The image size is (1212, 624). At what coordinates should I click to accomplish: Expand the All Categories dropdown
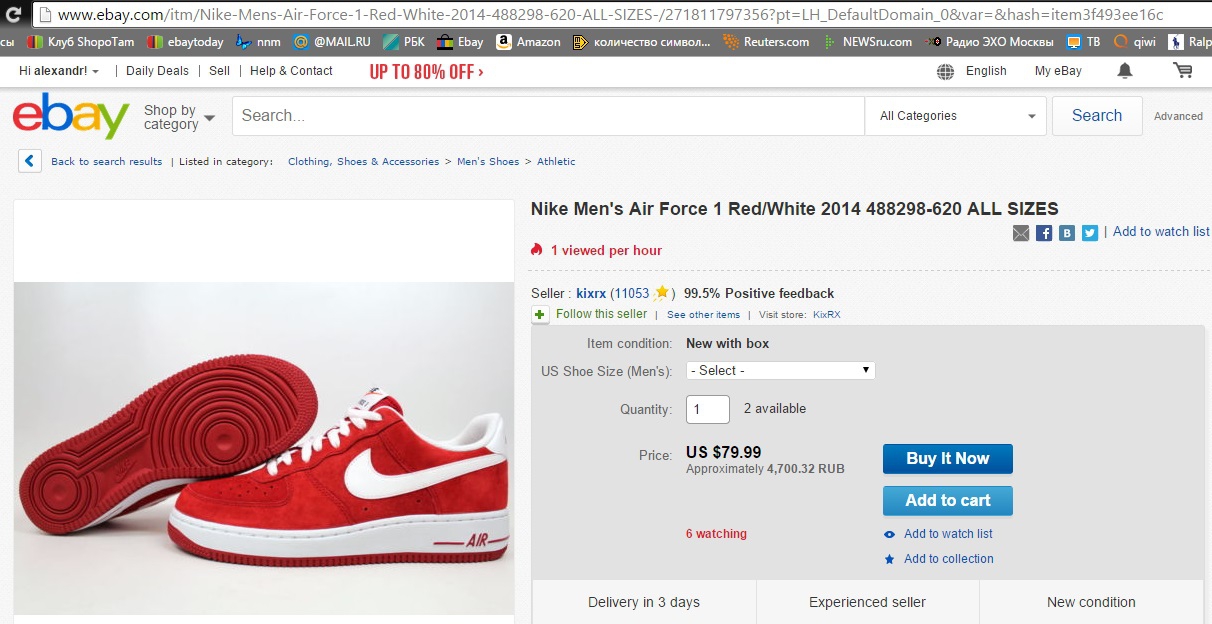pos(955,116)
